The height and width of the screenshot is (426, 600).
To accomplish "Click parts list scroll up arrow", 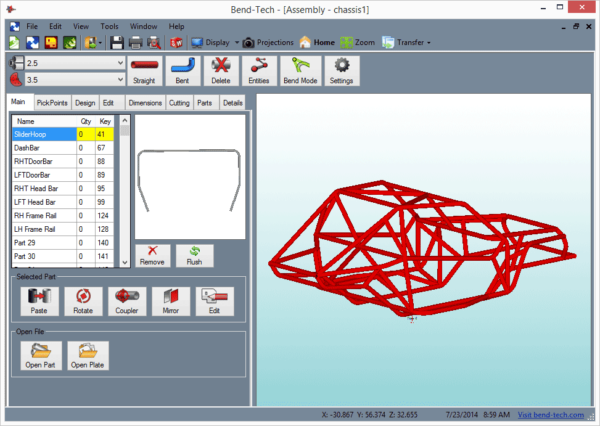I will click(125, 120).
